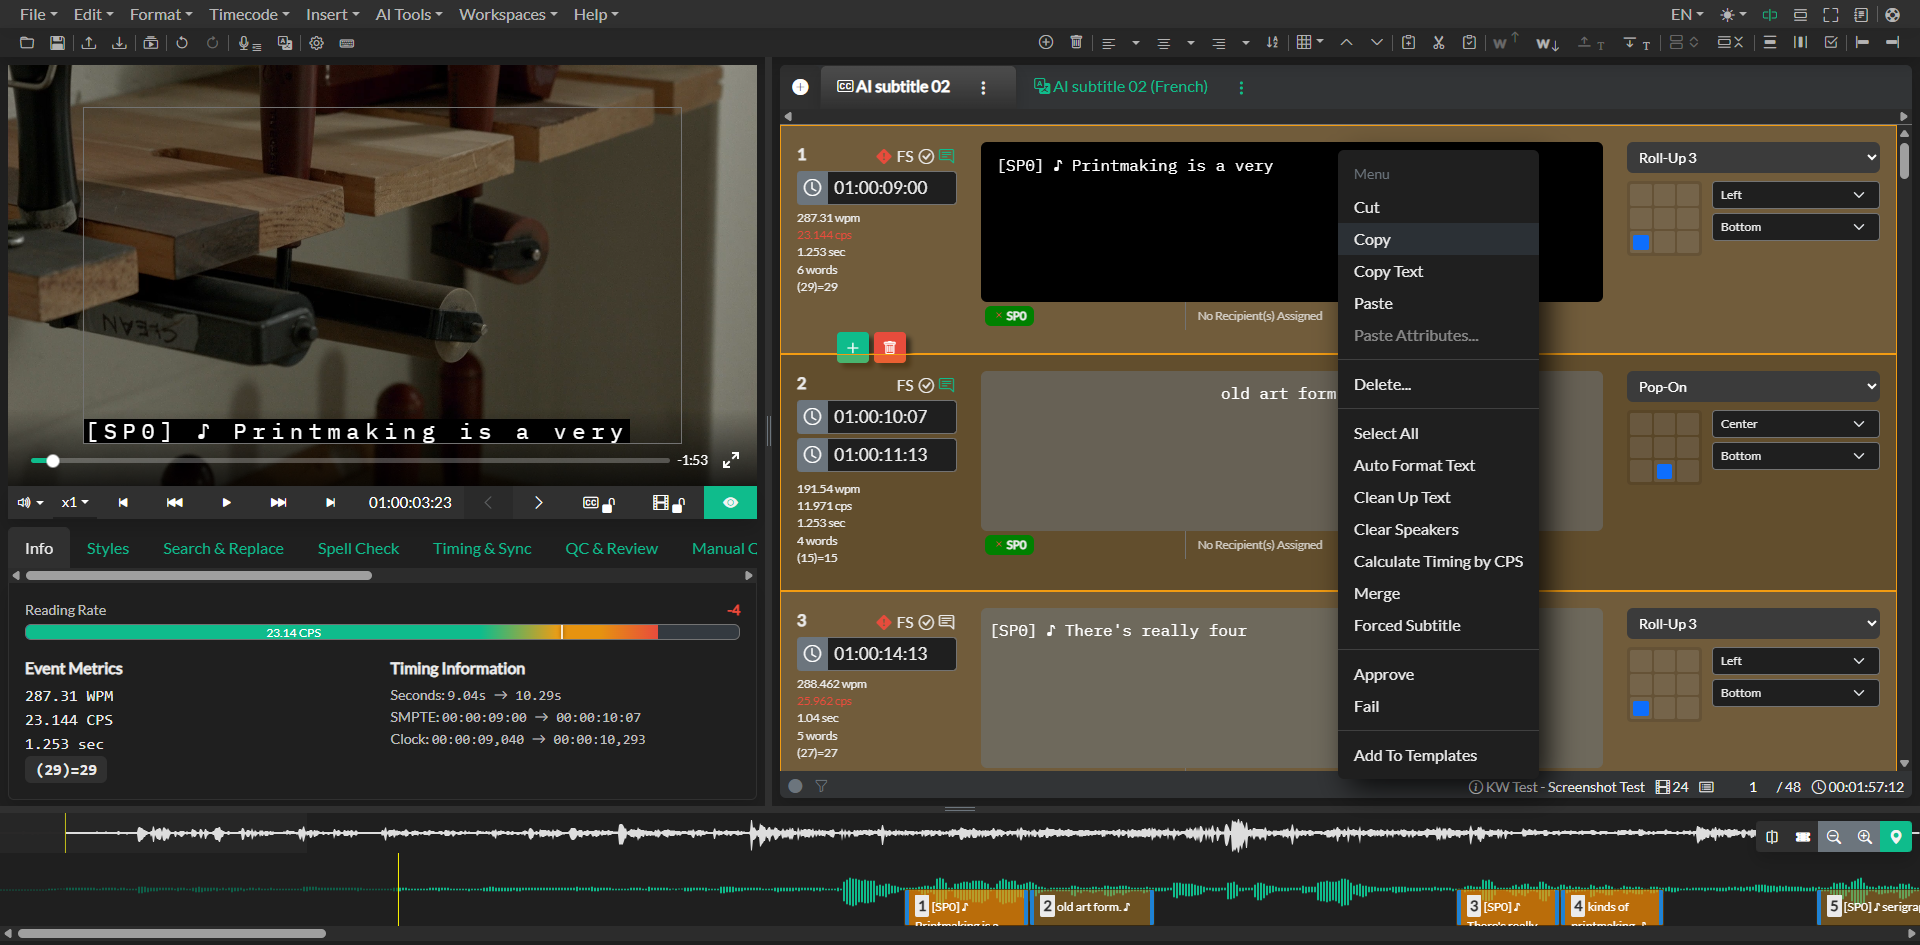Open the AI Tools menu
Image resolution: width=1920 pixels, height=945 pixels.
coord(408,14)
